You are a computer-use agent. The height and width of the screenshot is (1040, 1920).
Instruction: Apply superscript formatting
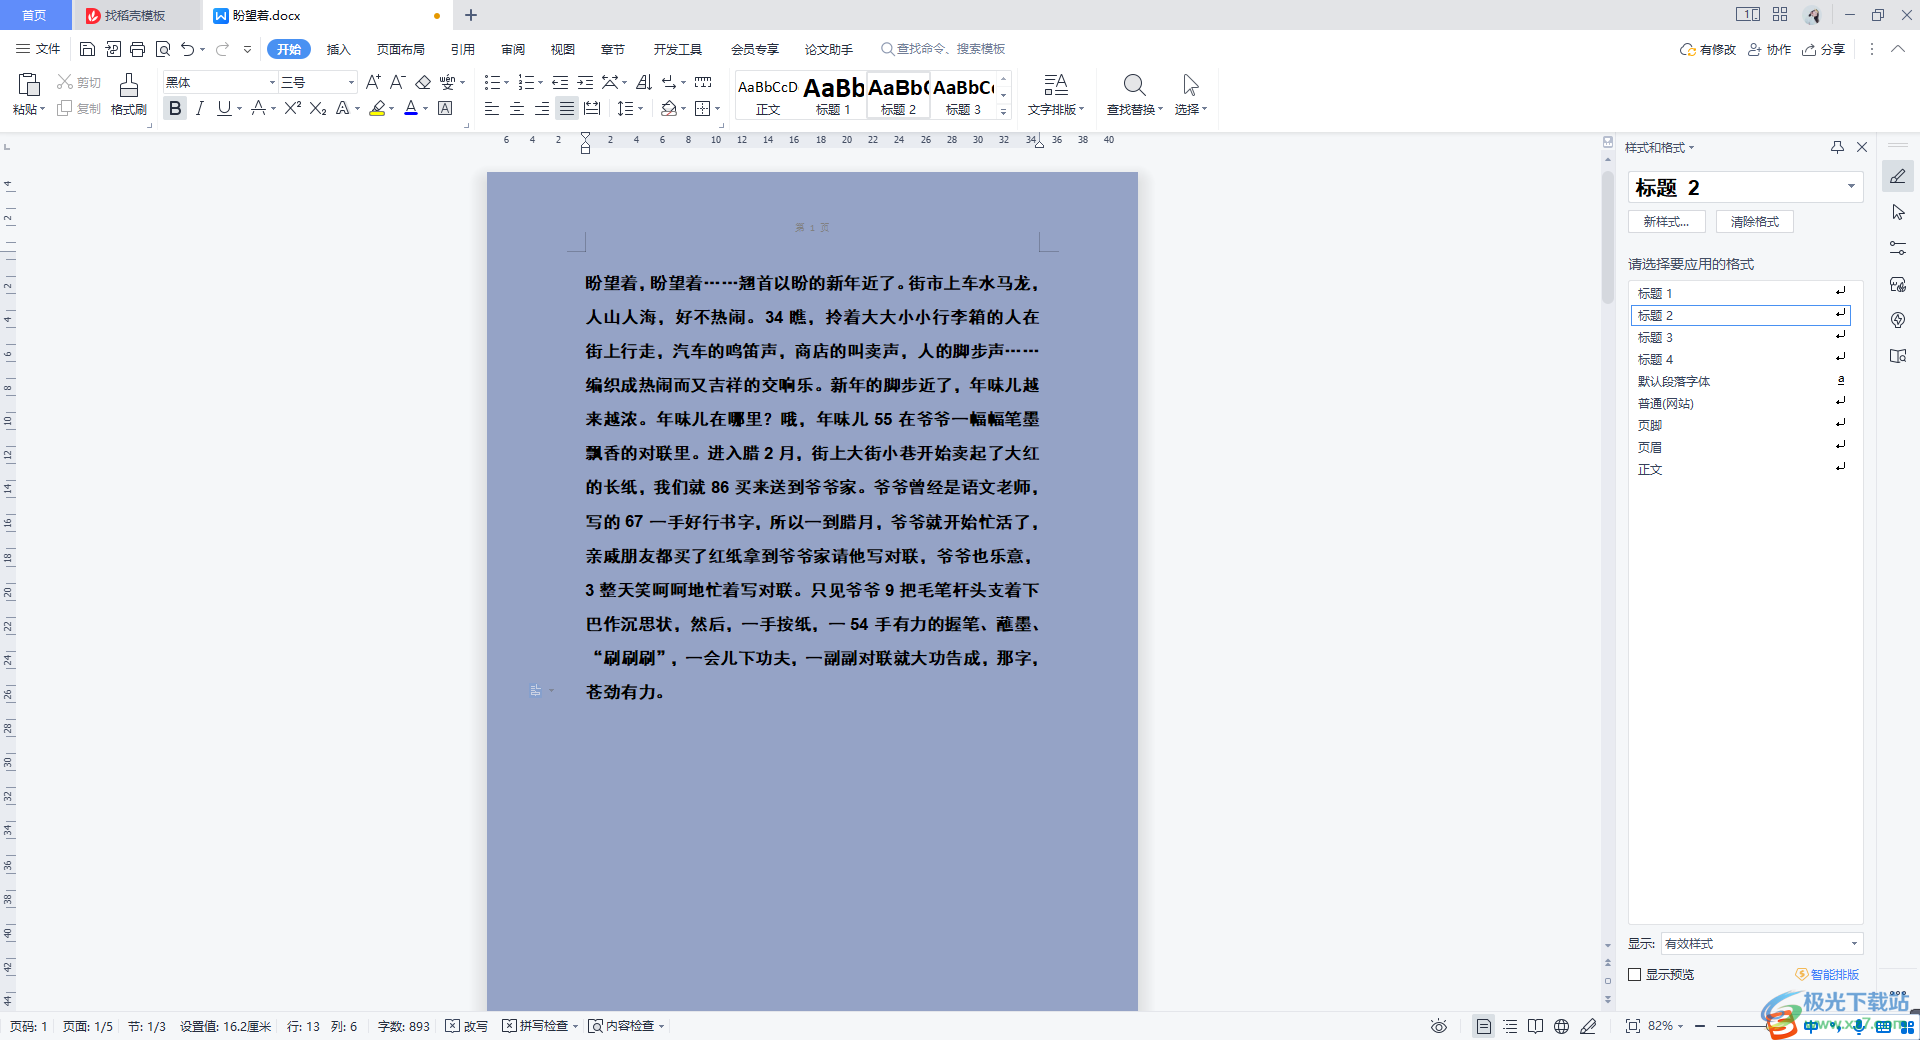coord(292,108)
